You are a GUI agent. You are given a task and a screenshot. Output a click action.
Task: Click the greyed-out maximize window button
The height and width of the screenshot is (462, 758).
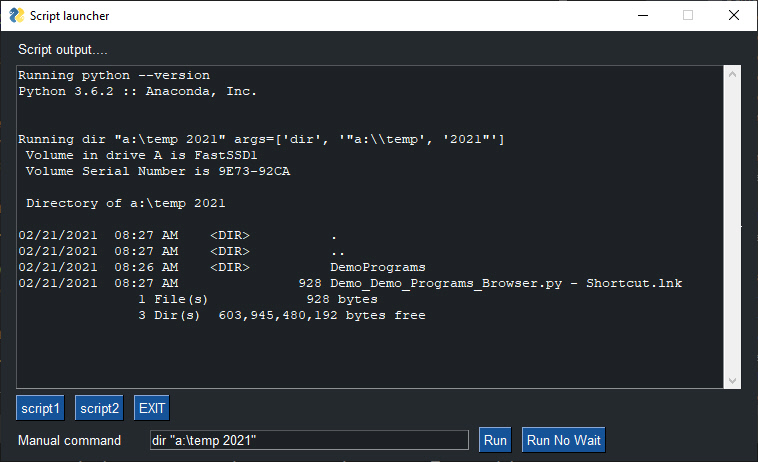688,16
